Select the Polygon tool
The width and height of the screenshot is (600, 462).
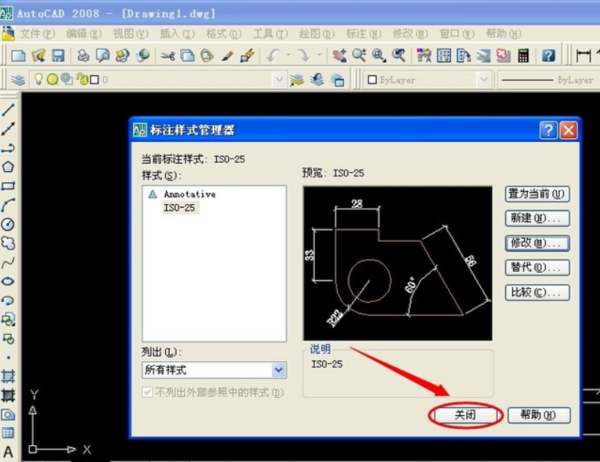point(8,167)
